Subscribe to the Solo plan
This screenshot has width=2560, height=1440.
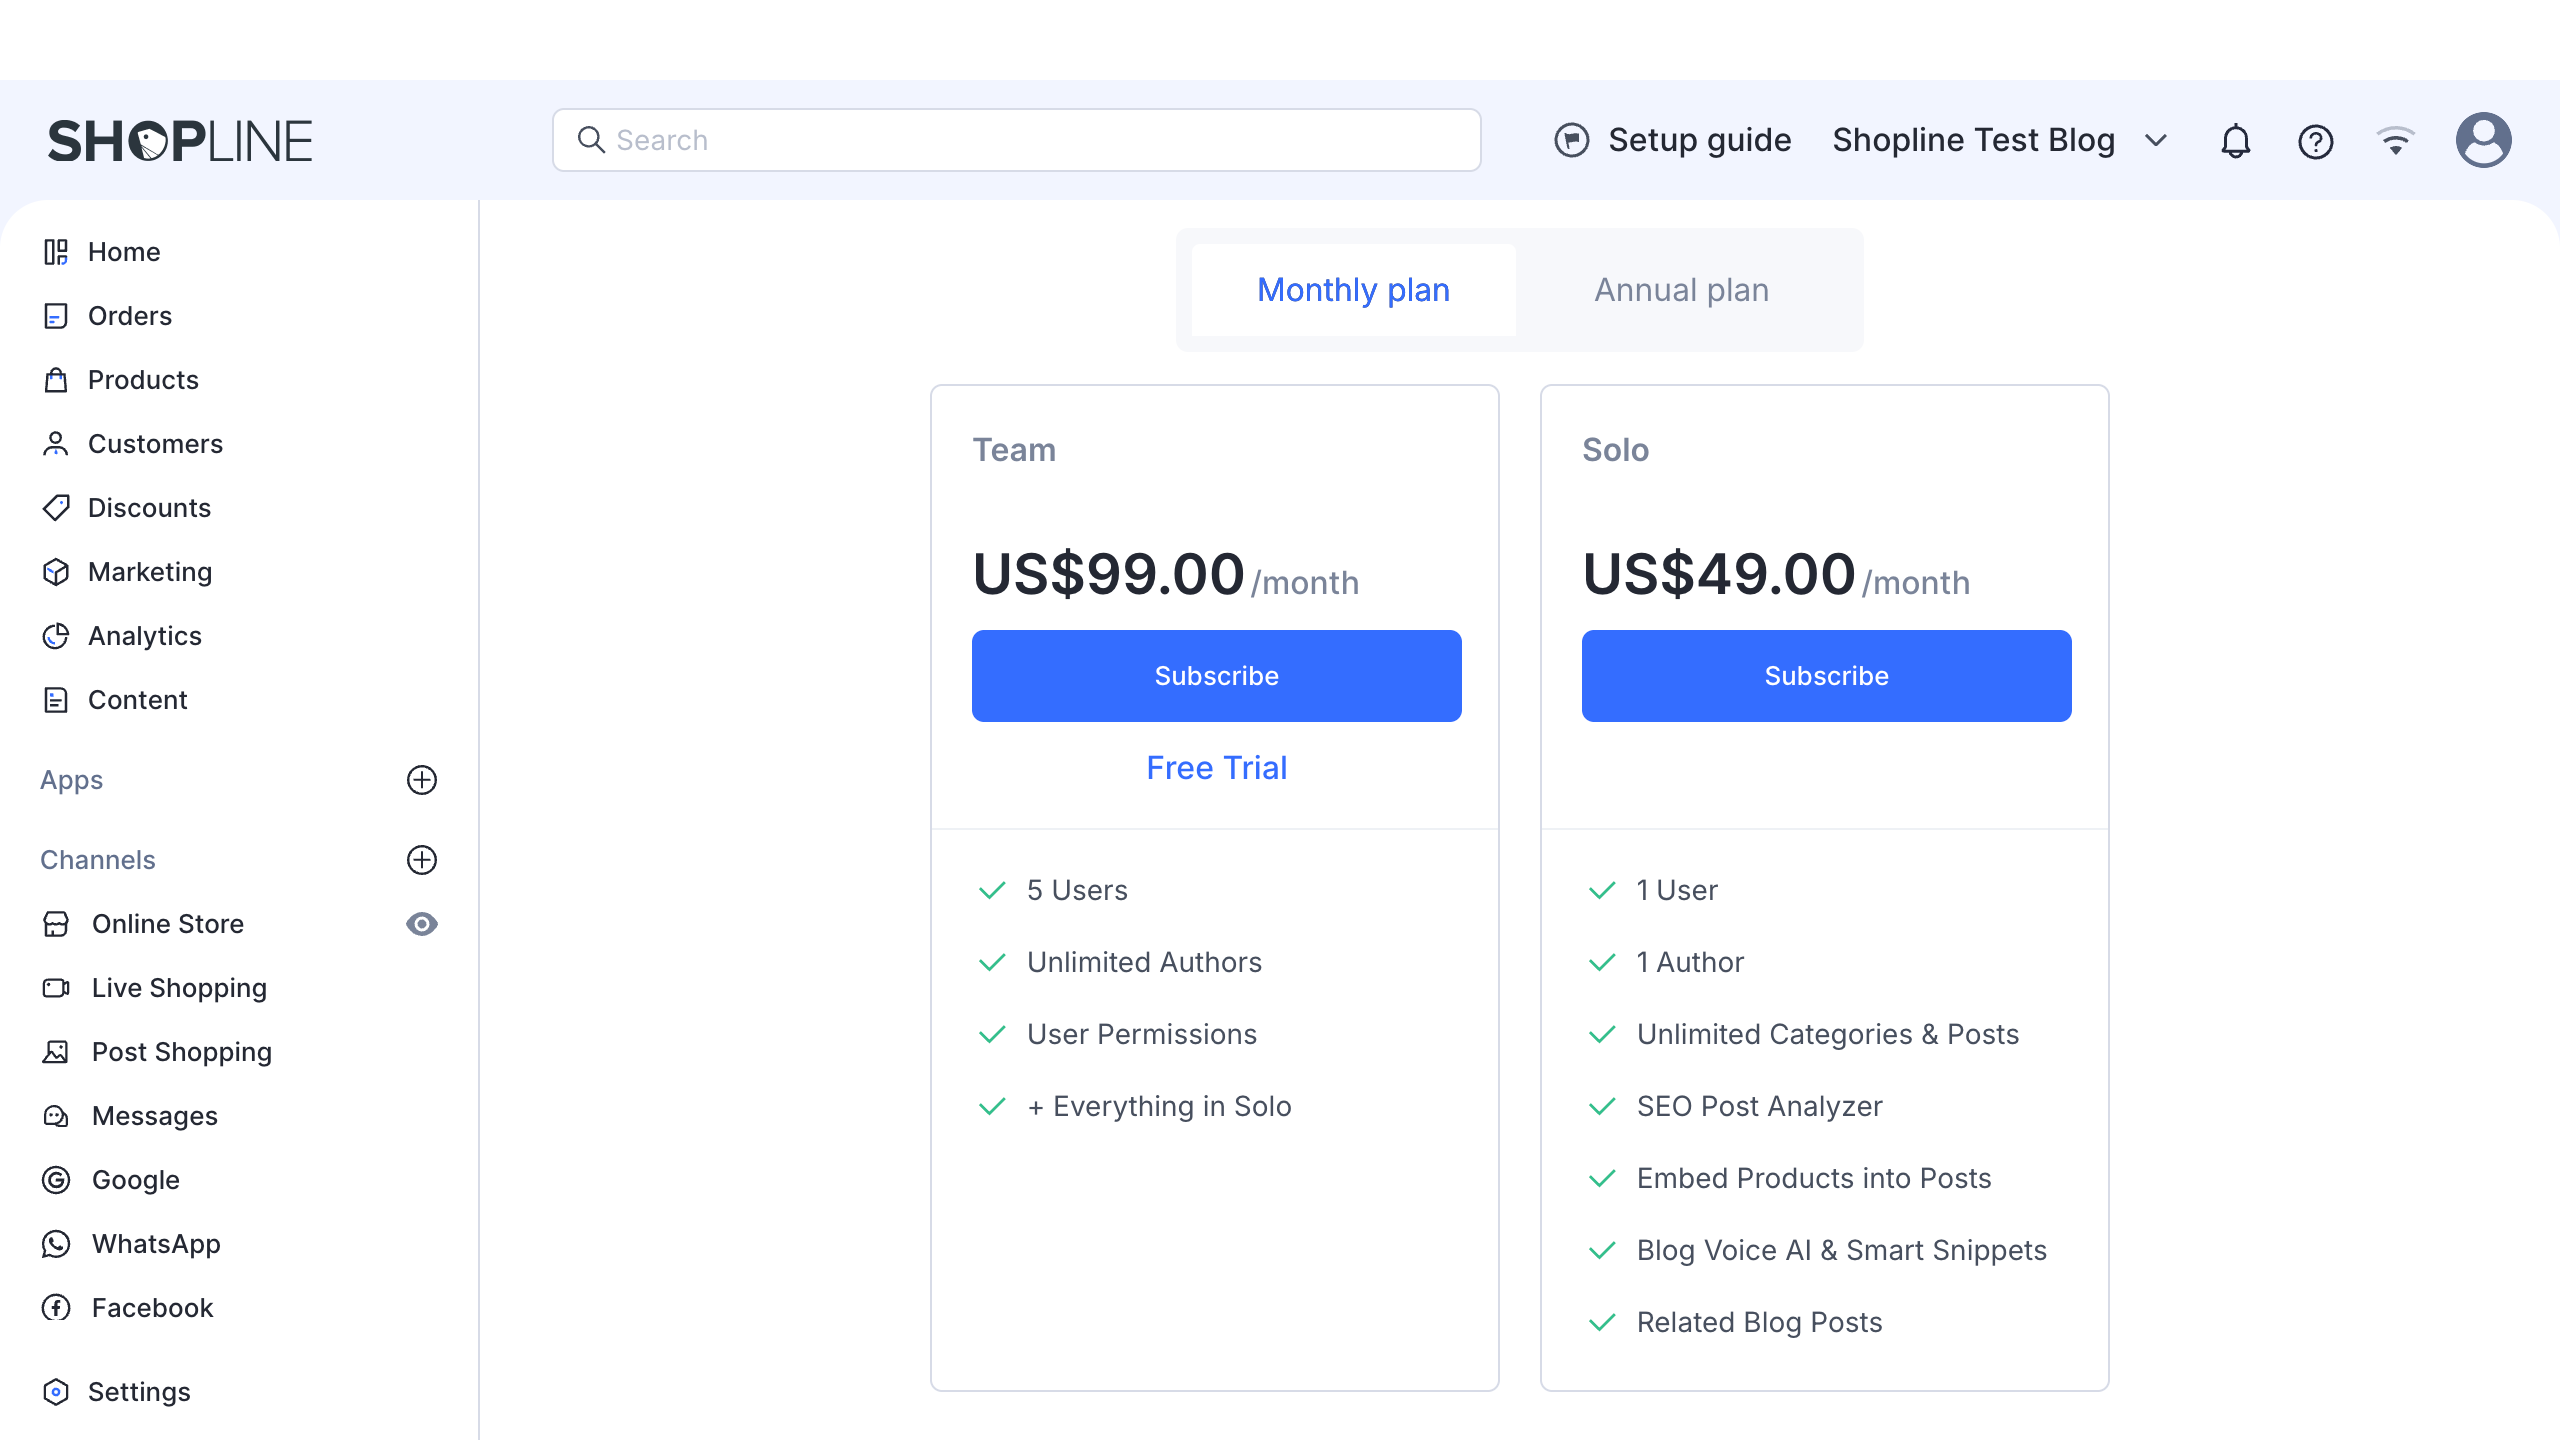click(1826, 676)
